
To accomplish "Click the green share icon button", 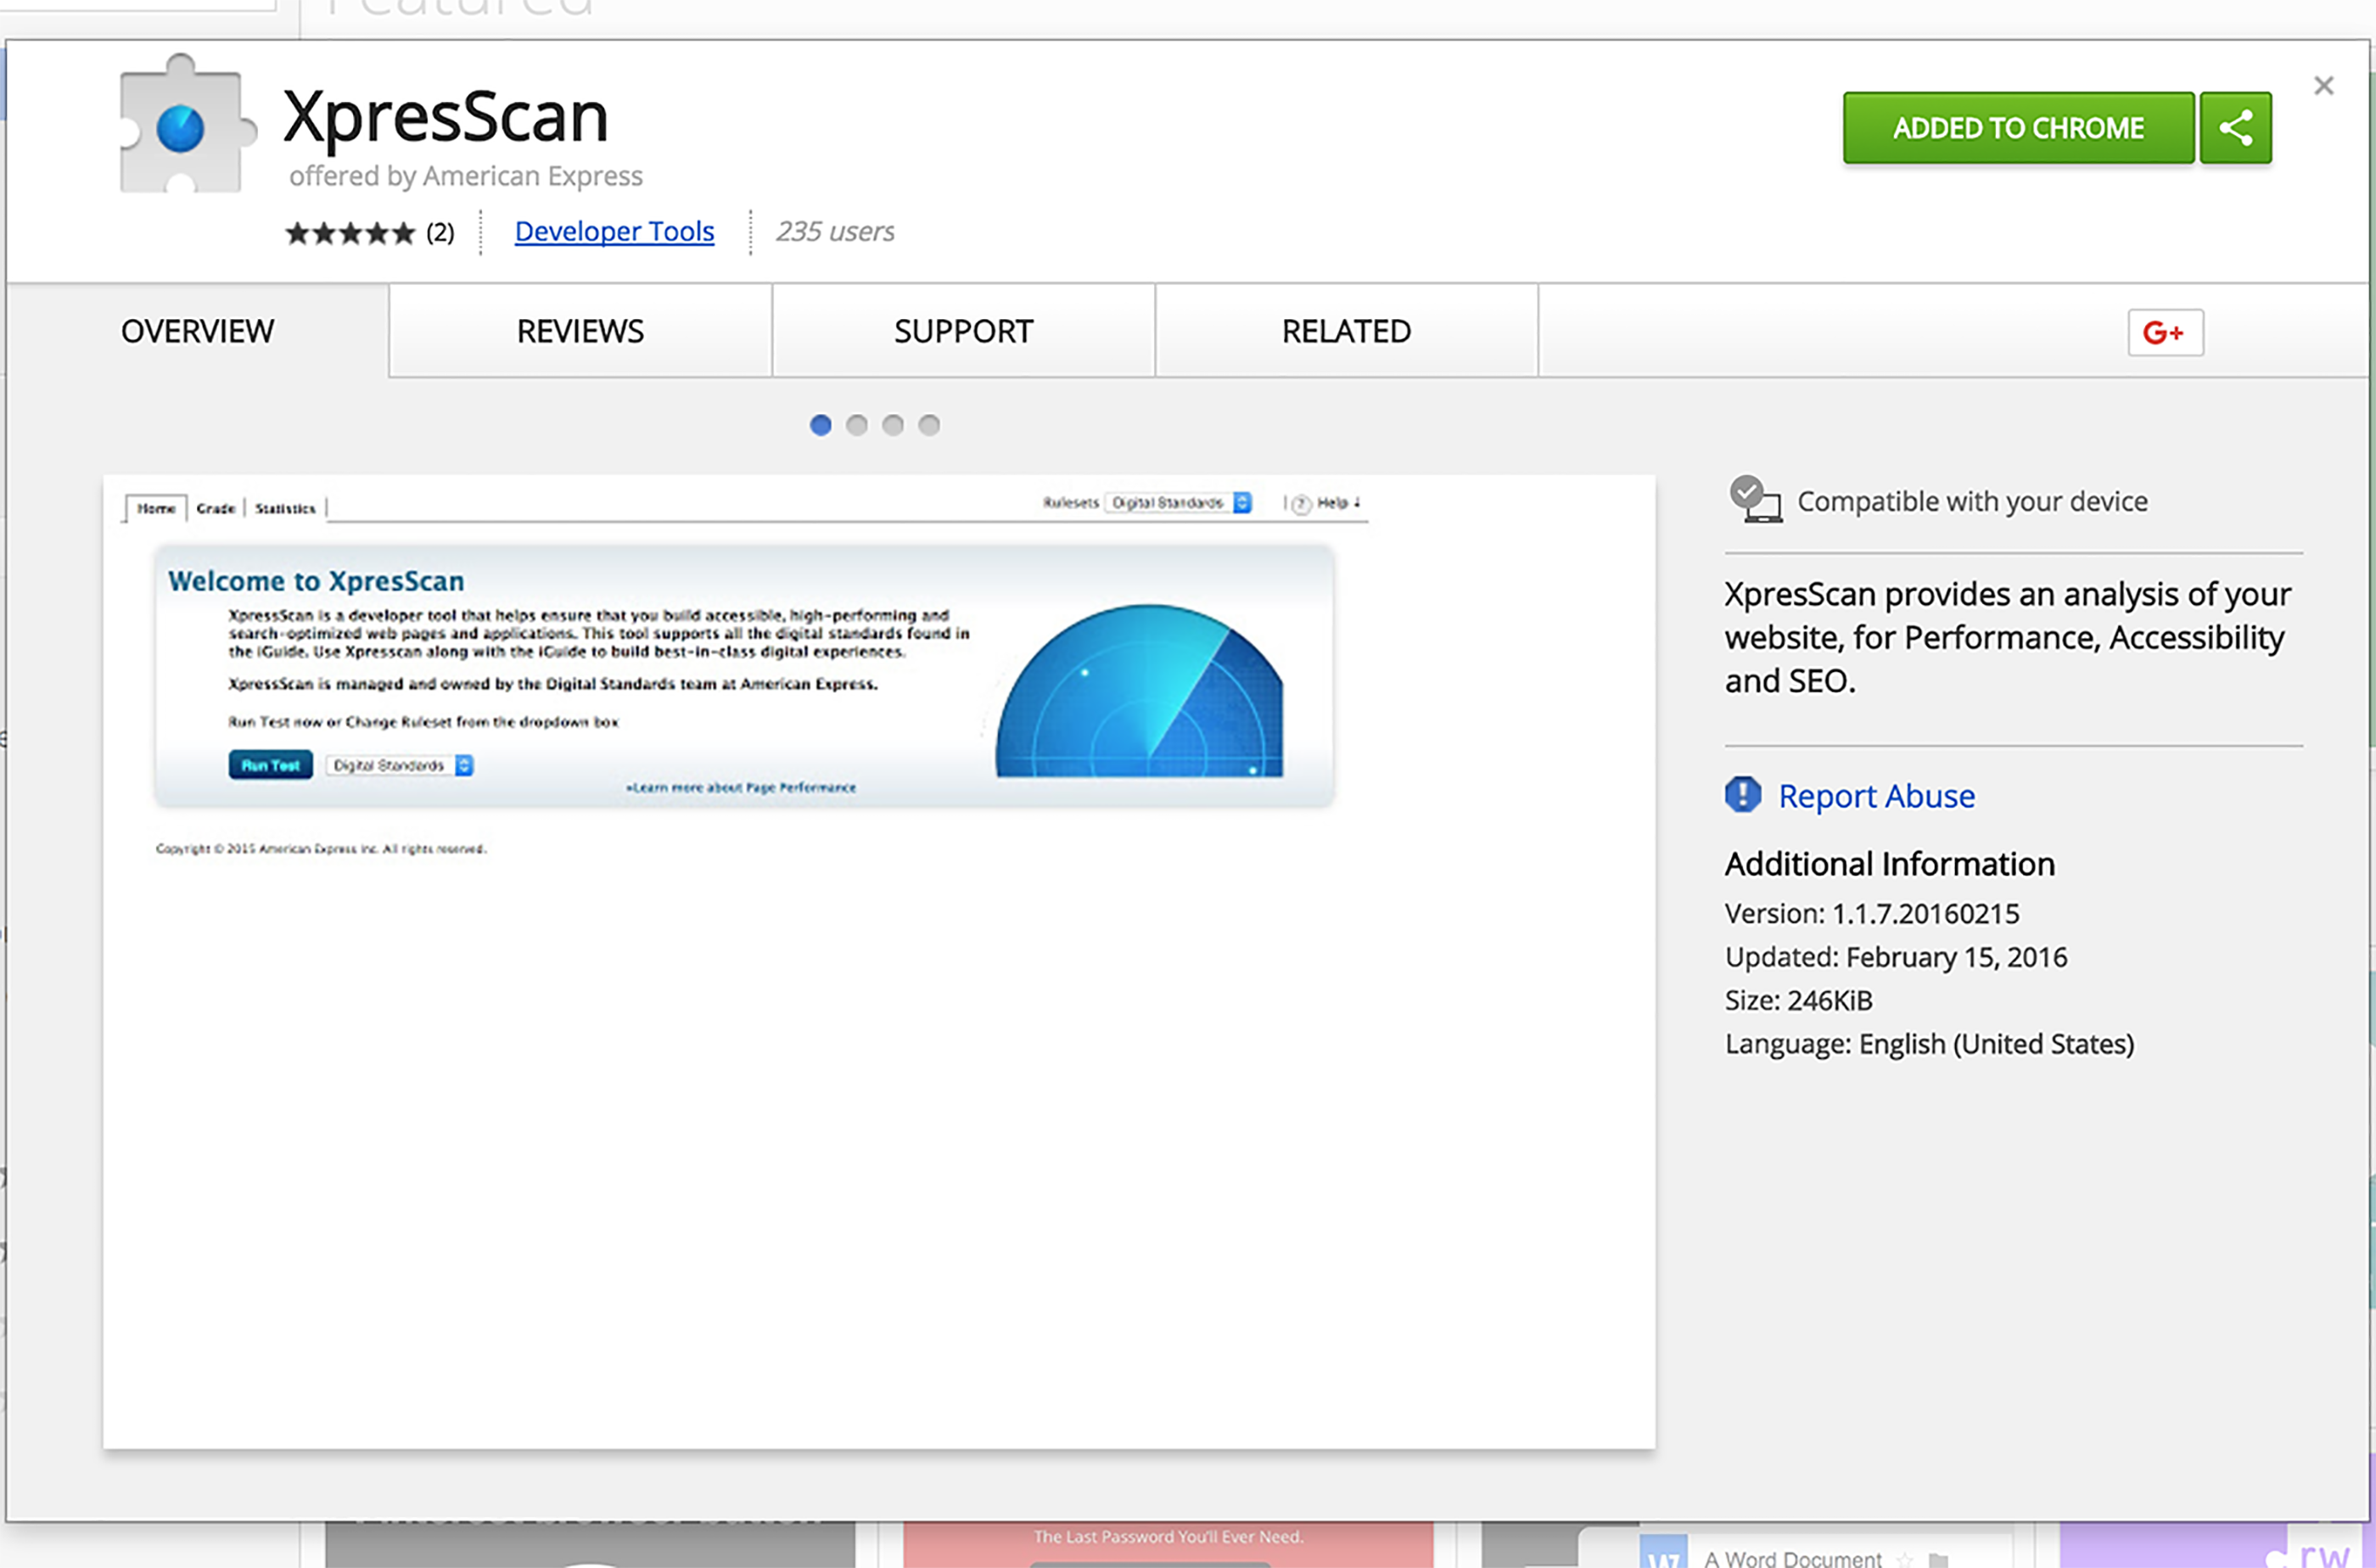I will tap(2236, 128).
